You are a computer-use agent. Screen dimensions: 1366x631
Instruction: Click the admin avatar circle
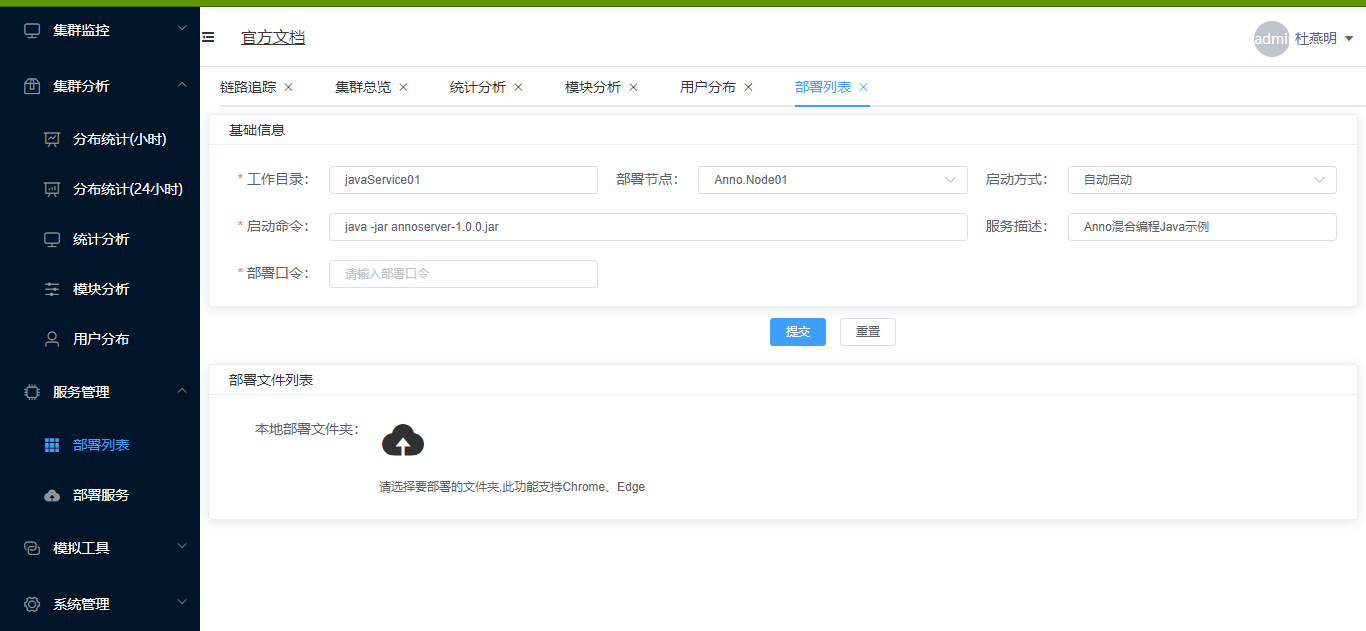1271,39
